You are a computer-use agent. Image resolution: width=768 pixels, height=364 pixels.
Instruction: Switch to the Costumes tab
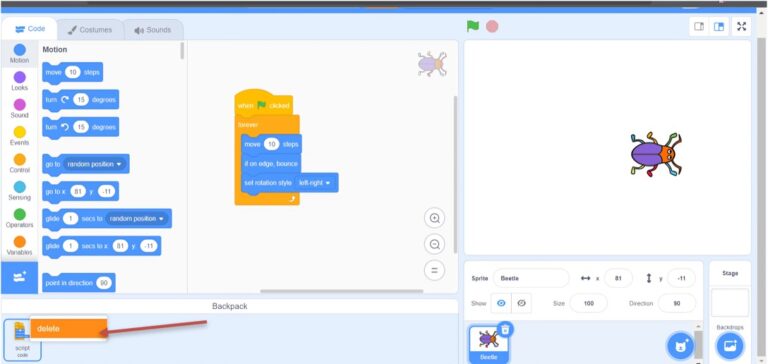90,30
